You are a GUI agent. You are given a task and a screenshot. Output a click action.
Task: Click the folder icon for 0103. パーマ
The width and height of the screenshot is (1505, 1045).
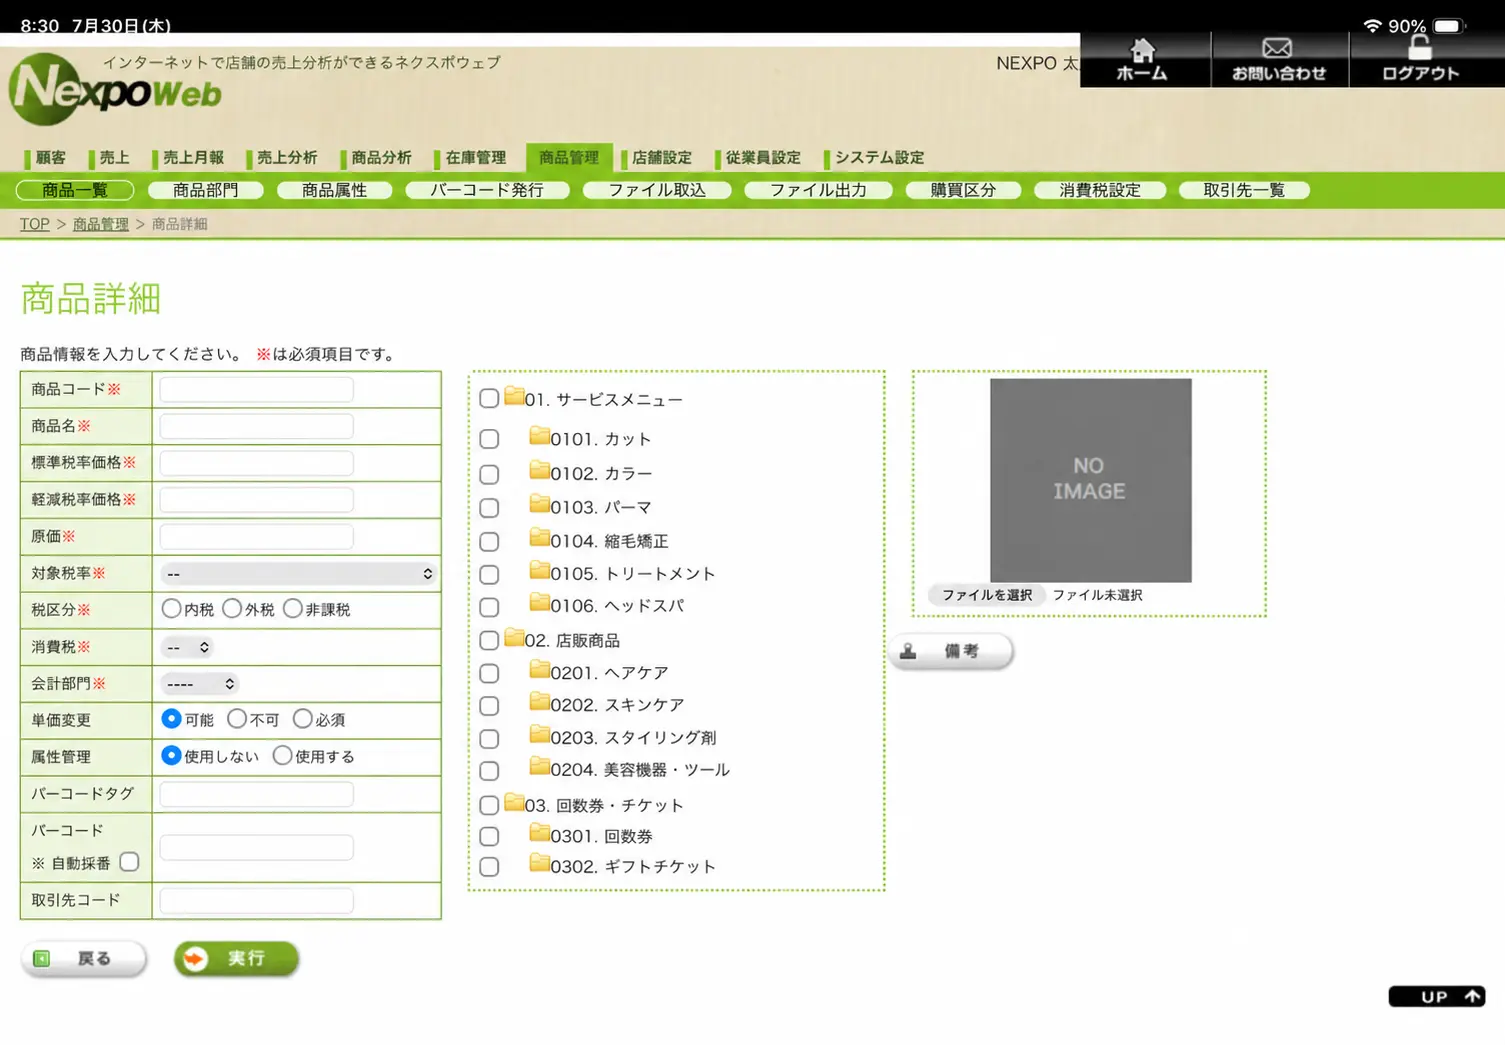539,504
